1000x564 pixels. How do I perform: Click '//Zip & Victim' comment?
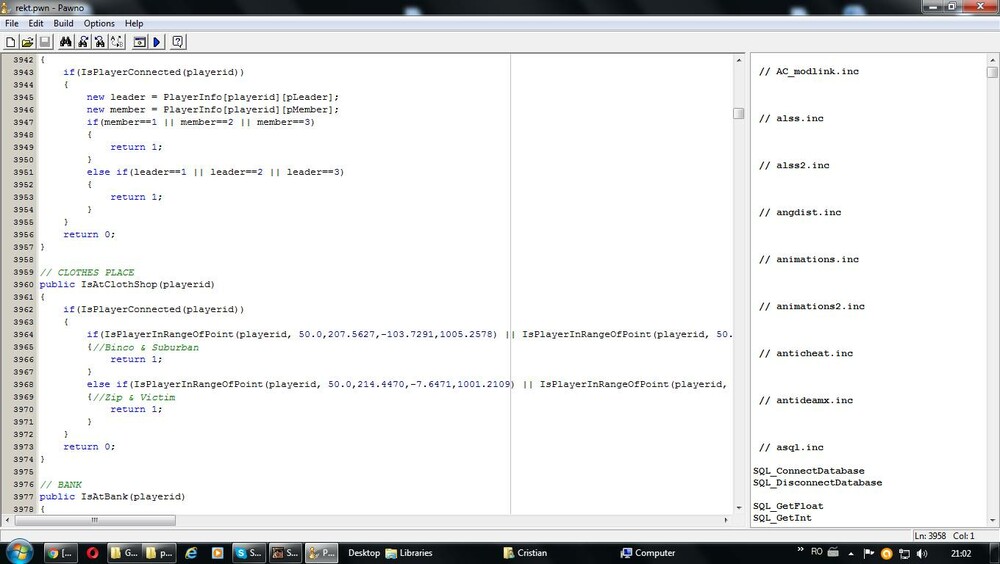[x=133, y=397]
